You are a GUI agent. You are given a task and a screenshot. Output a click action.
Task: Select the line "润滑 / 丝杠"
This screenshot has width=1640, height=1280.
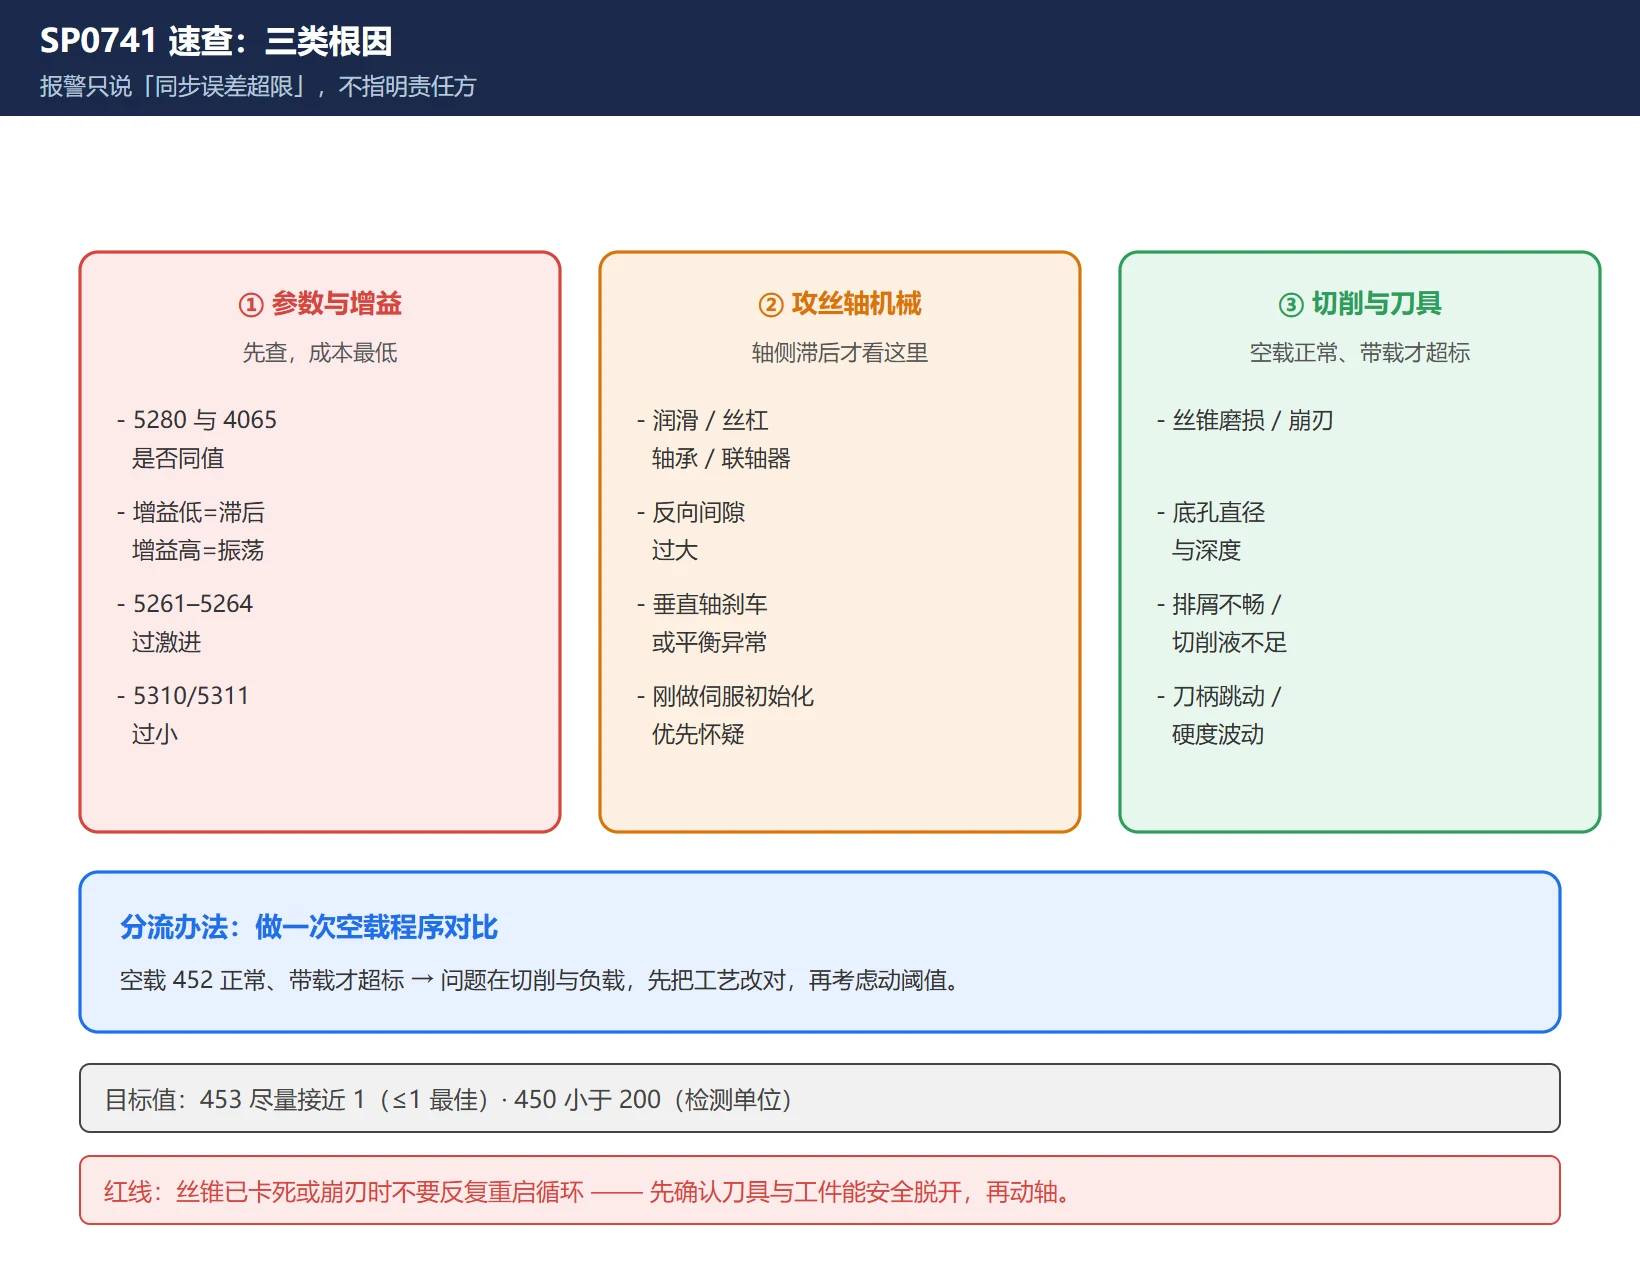pyautogui.click(x=710, y=420)
